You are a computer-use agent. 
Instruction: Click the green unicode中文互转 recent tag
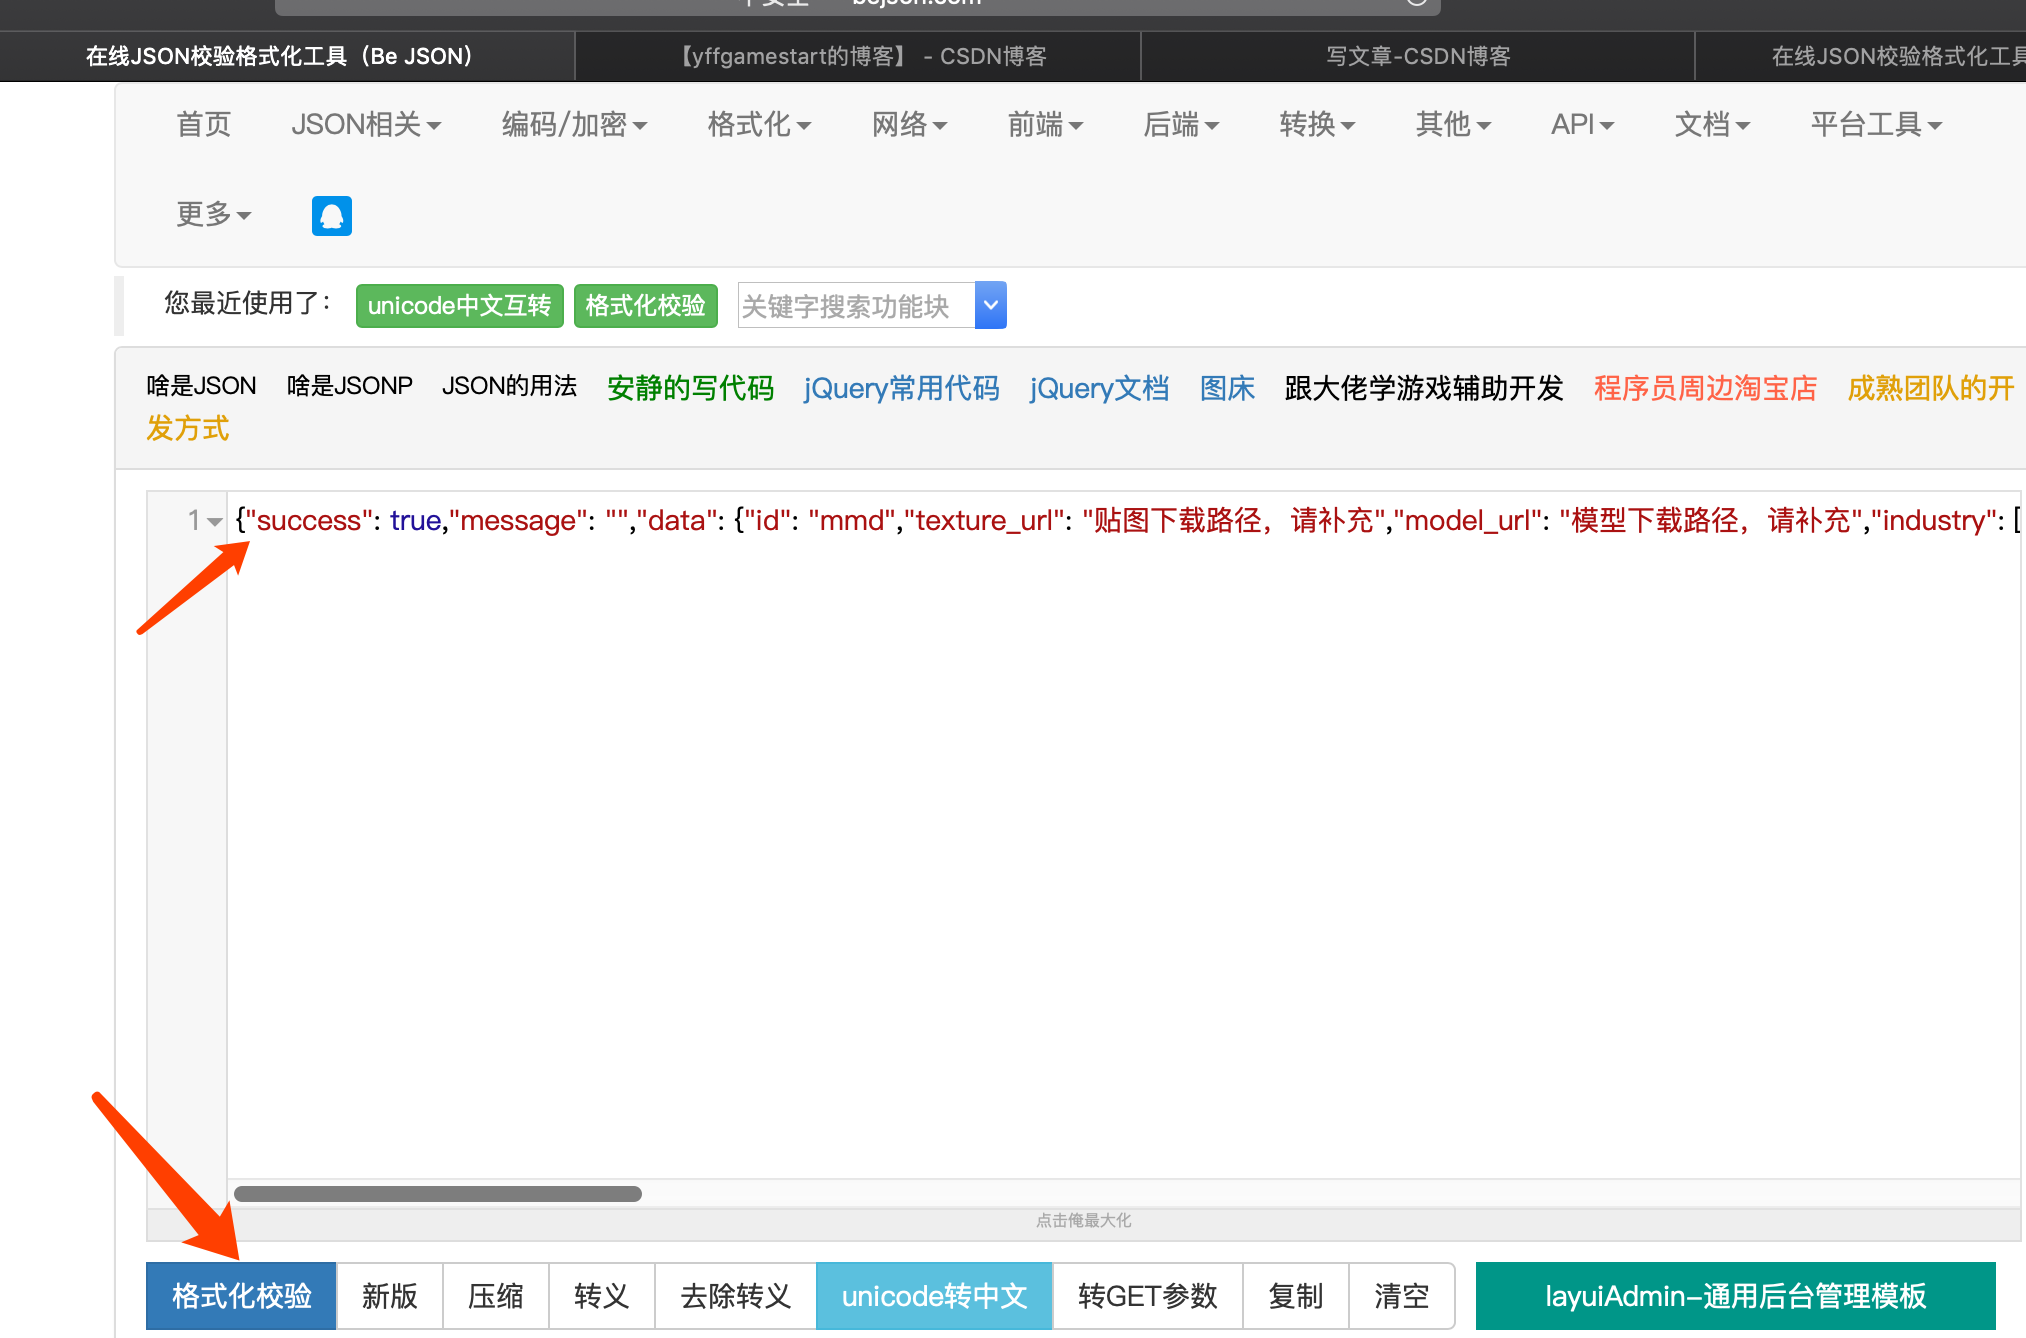[459, 305]
